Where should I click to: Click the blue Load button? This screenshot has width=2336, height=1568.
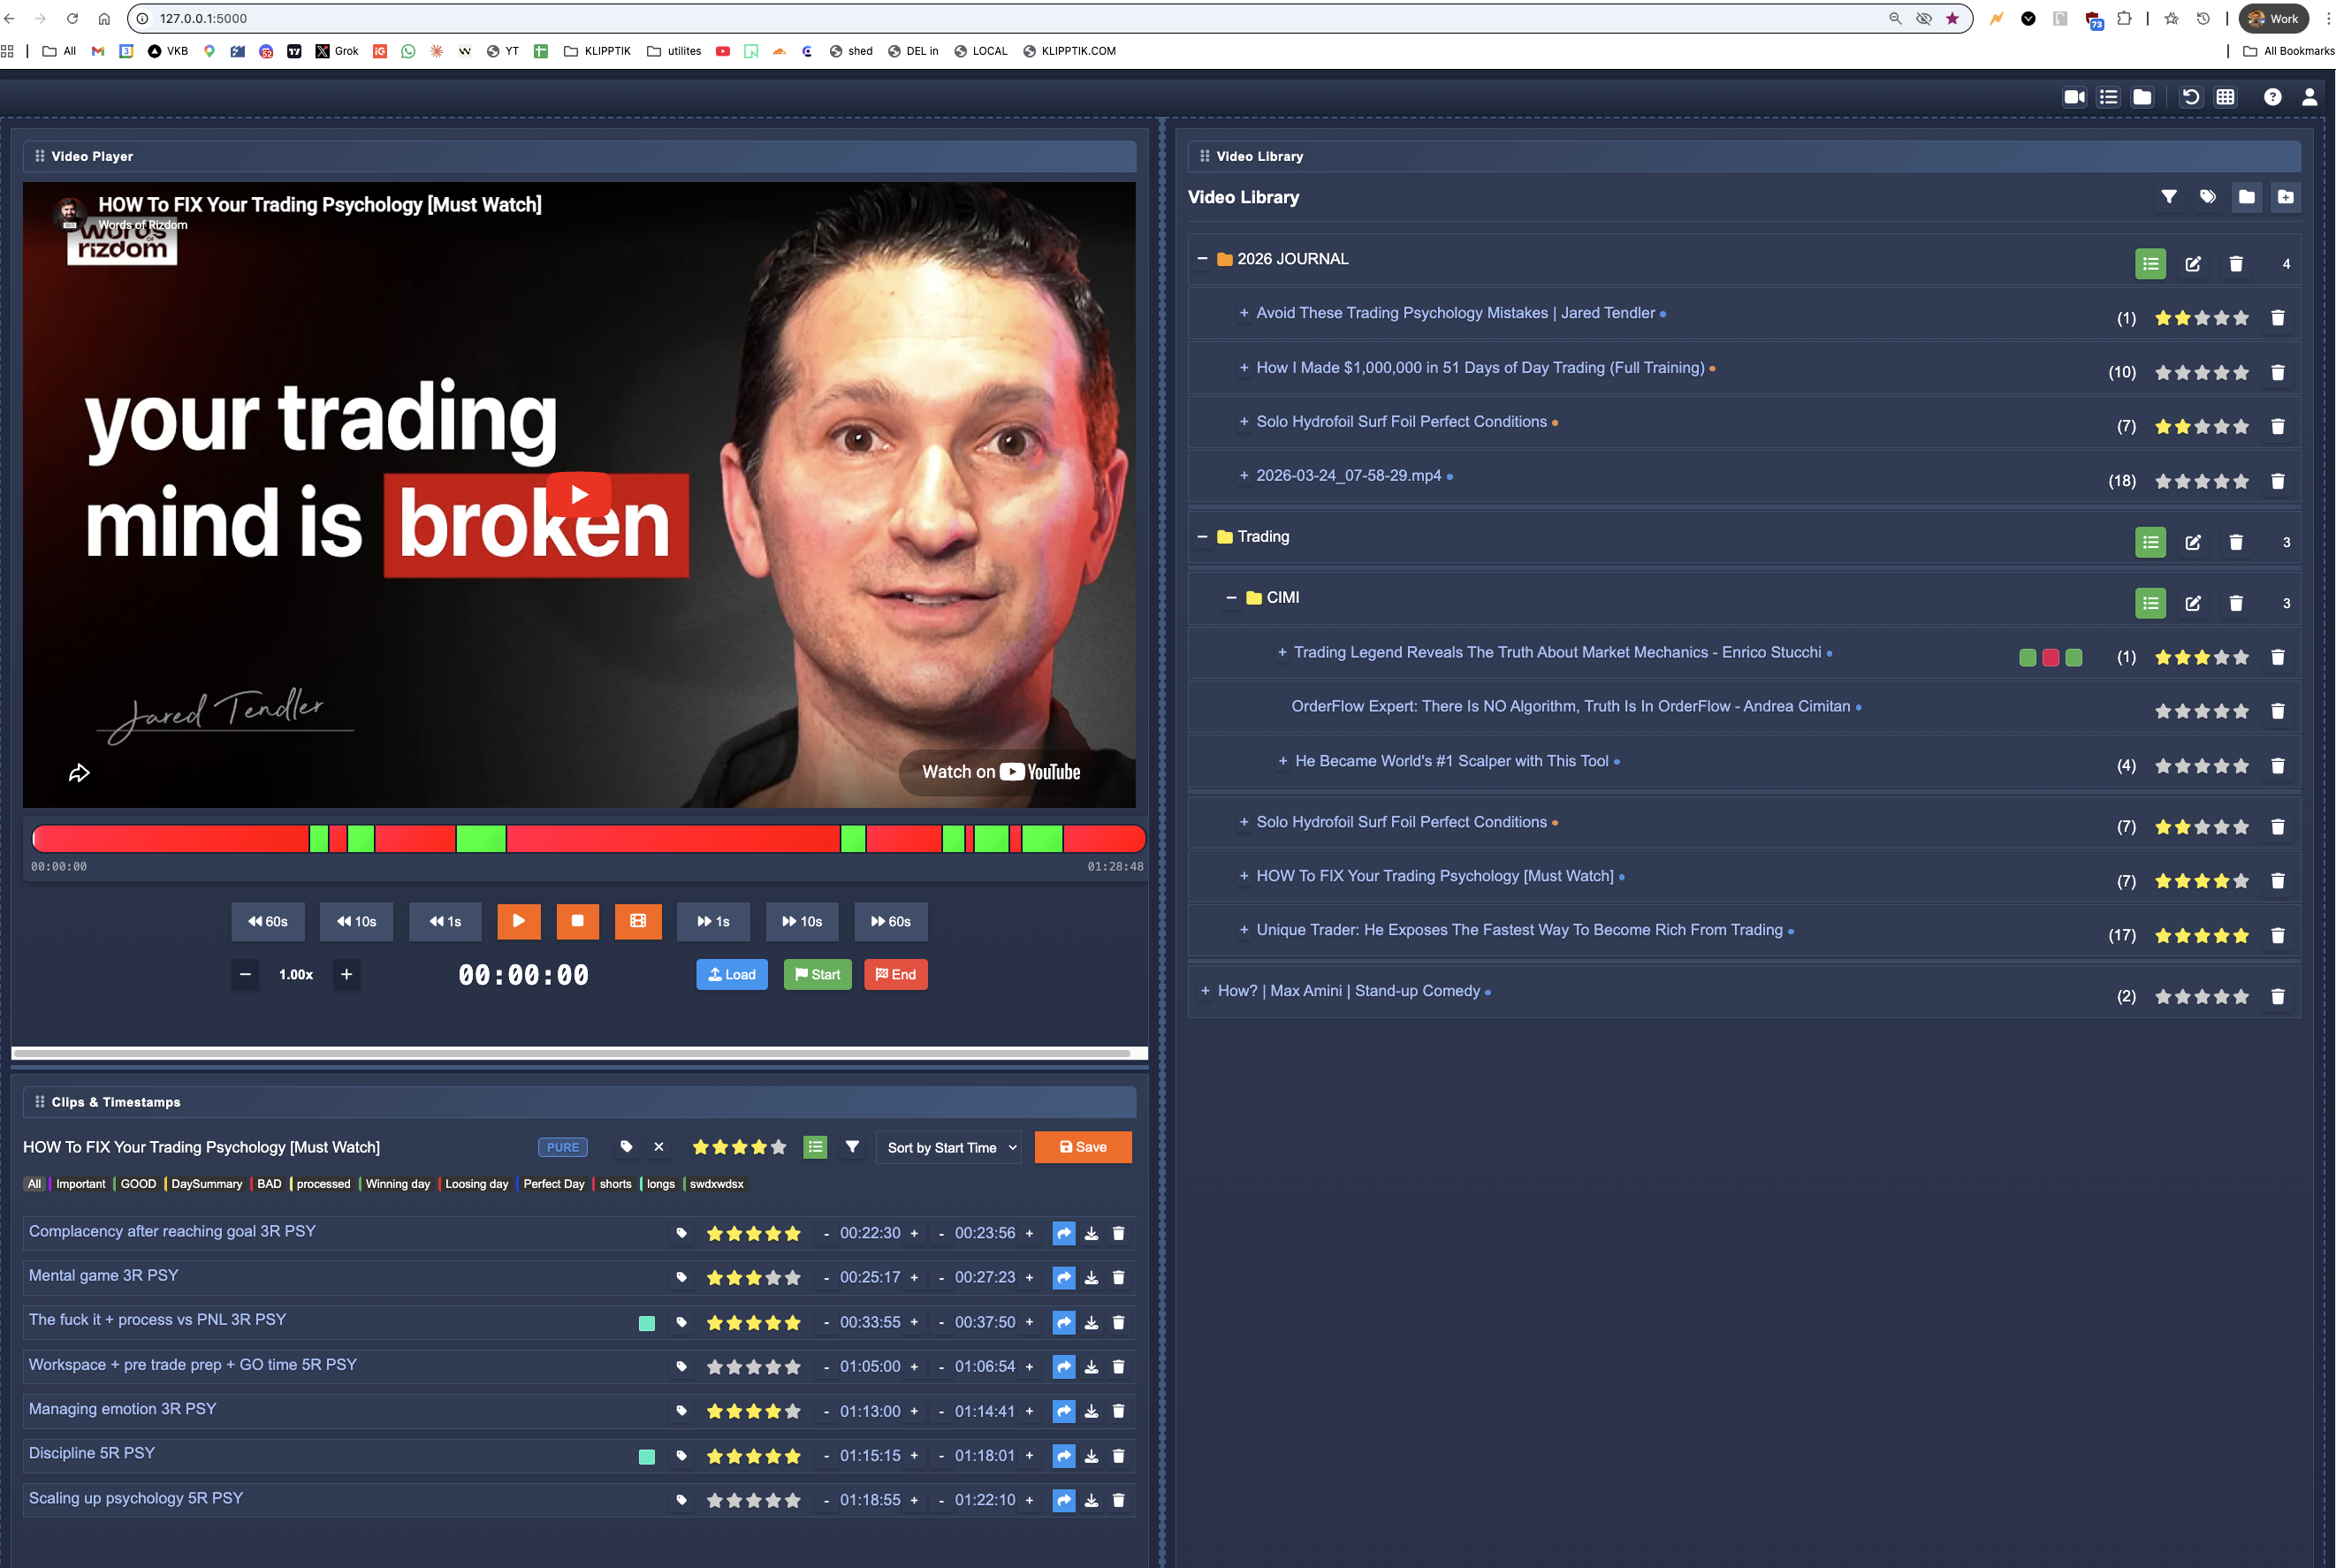tap(732, 975)
